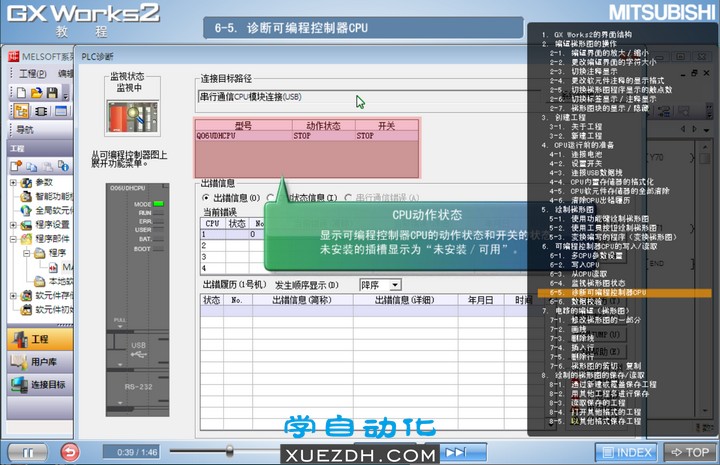Switch to the 工程 navigation tab

(x=40, y=339)
